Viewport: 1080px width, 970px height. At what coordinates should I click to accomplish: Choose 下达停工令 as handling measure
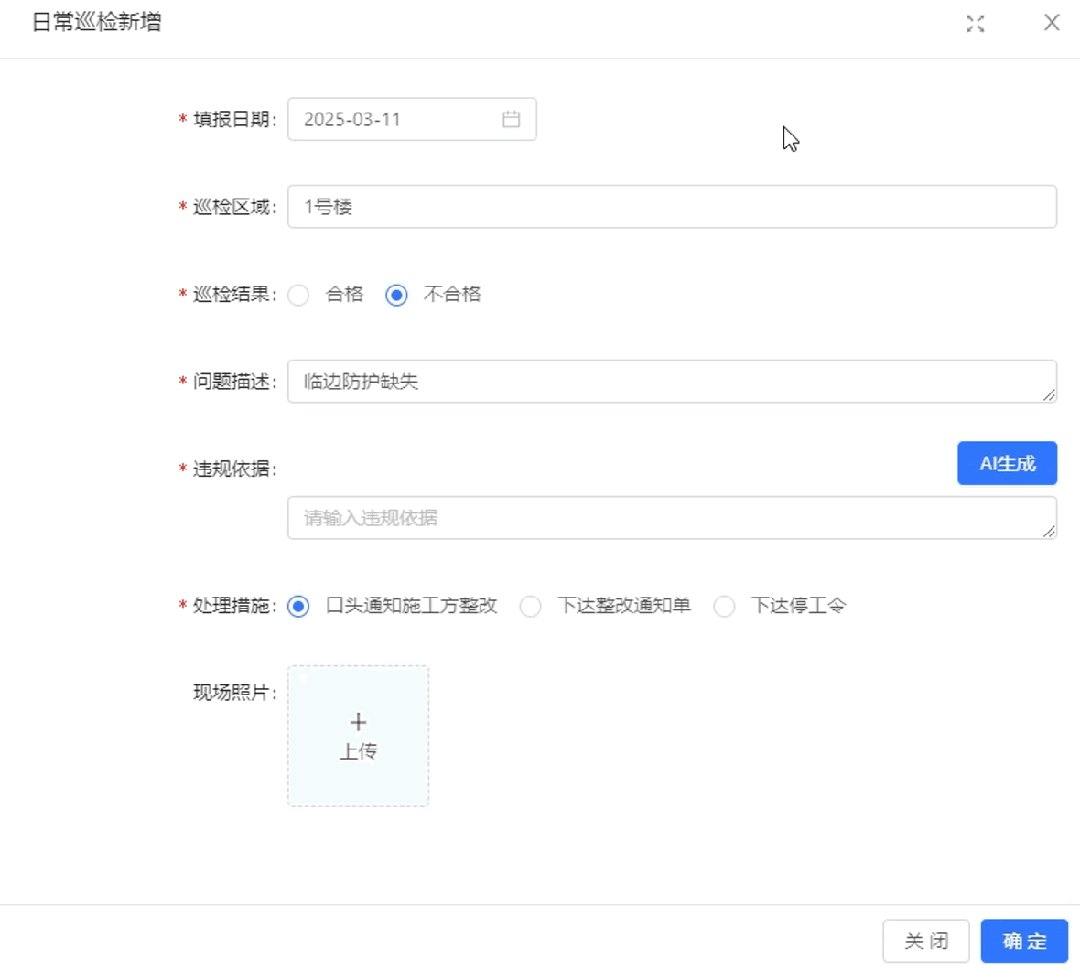(724, 605)
